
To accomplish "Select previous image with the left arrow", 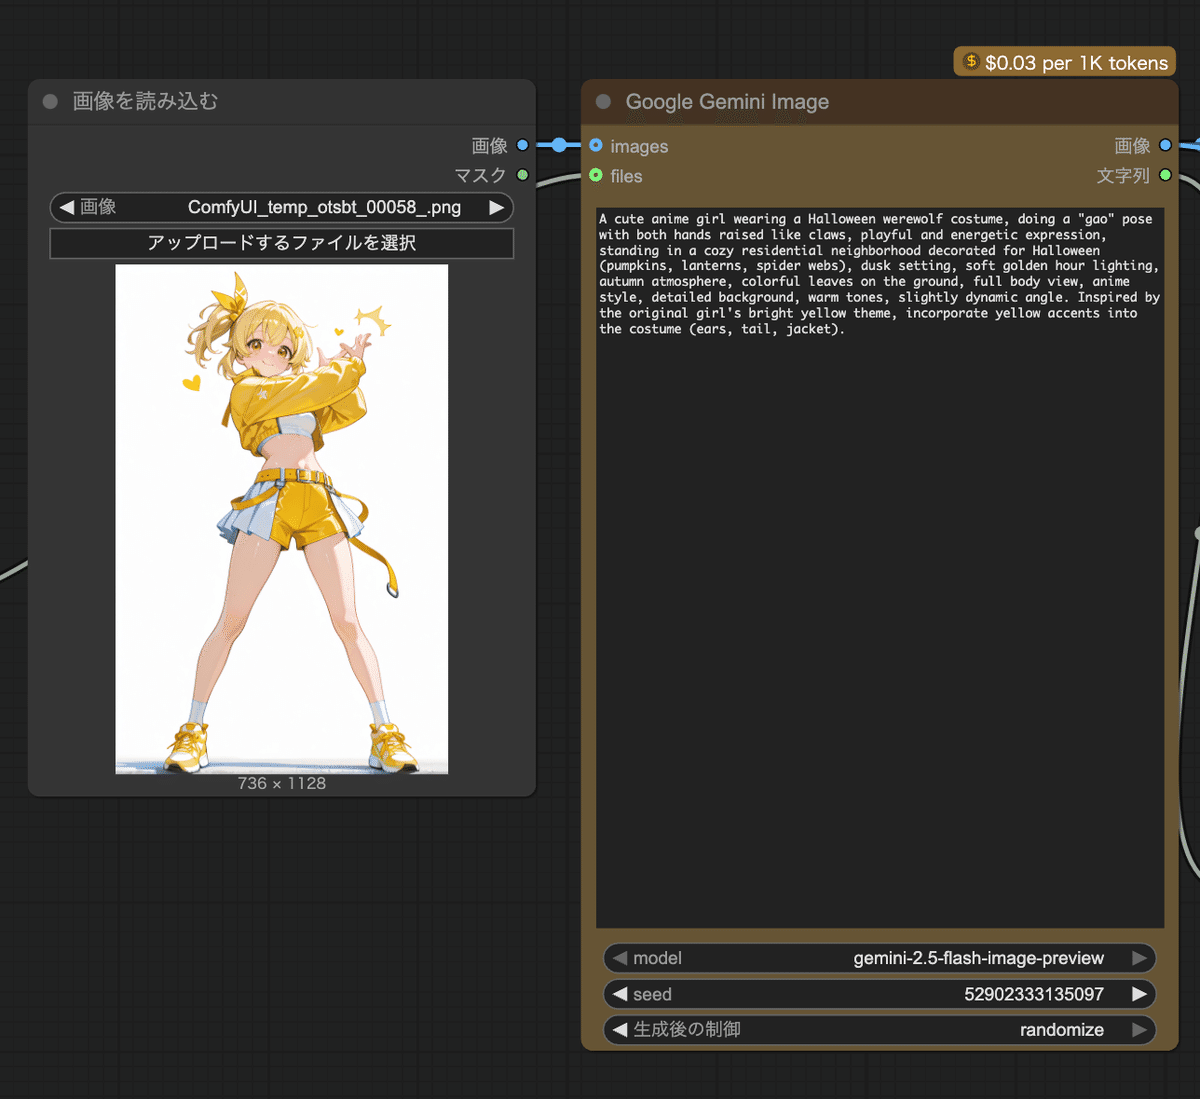I will tap(67, 208).
